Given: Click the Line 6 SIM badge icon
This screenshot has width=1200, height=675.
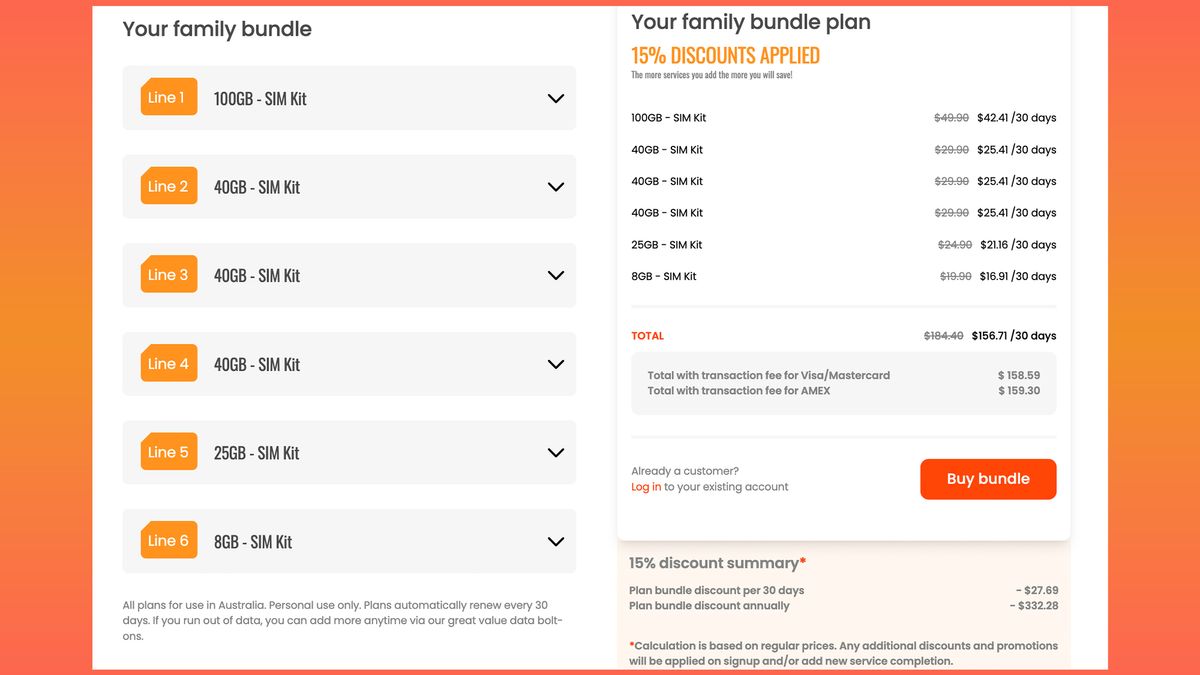Looking at the screenshot, I should click(x=168, y=541).
